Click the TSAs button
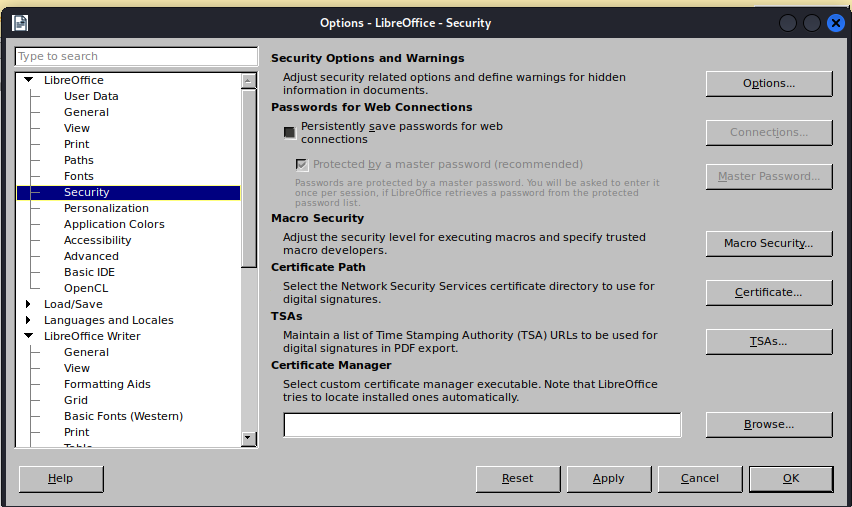Screen dimensions: 852x507 pyautogui.click(x=768, y=341)
